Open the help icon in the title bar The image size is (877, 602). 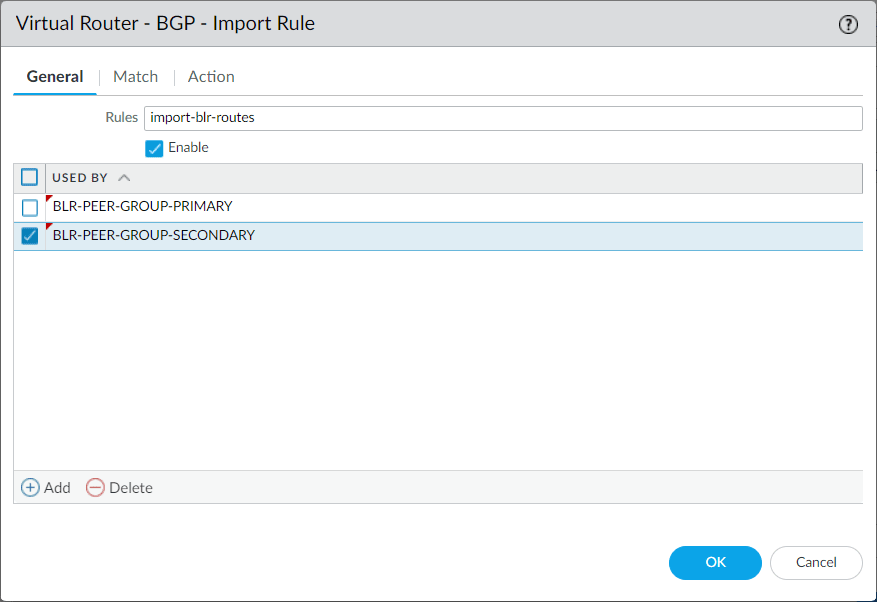[849, 23]
